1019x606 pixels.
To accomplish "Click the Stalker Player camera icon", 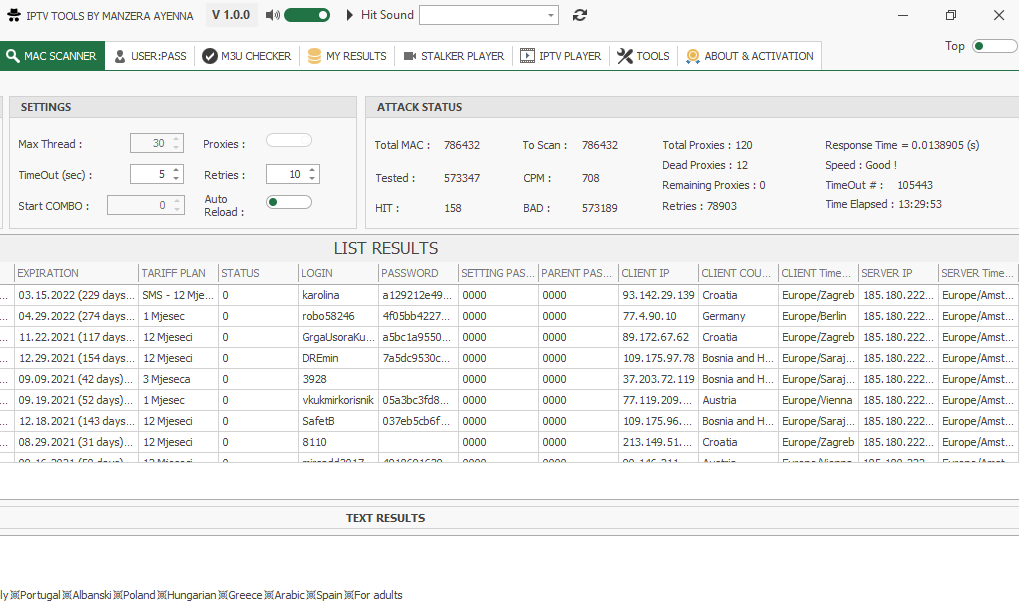I will [x=410, y=56].
